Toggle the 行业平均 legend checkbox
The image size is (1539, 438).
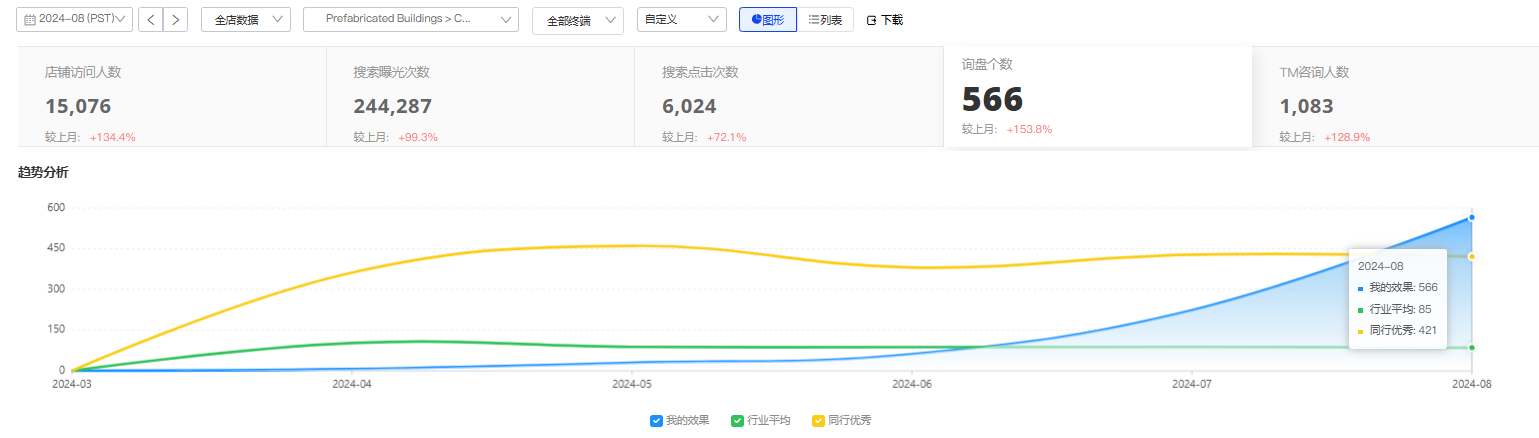coord(737,421)
